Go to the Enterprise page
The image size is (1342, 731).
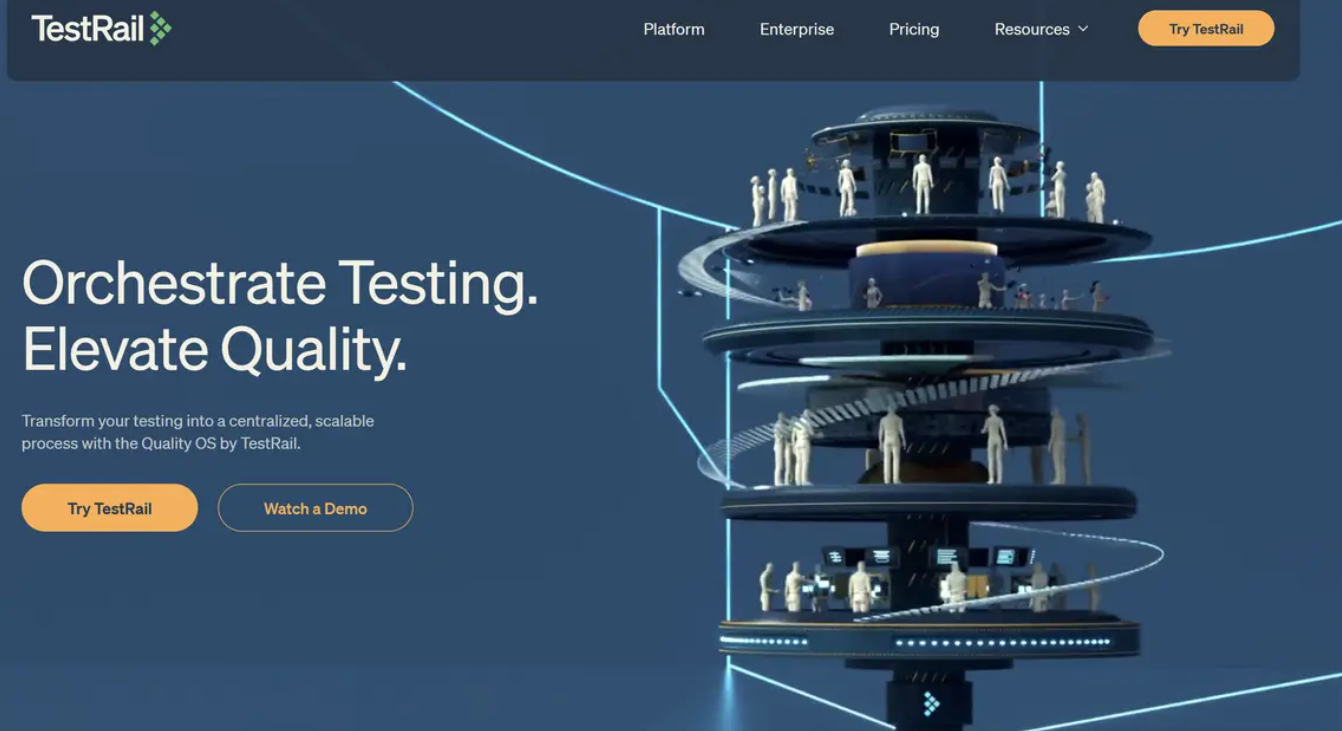tap(797, 29)
